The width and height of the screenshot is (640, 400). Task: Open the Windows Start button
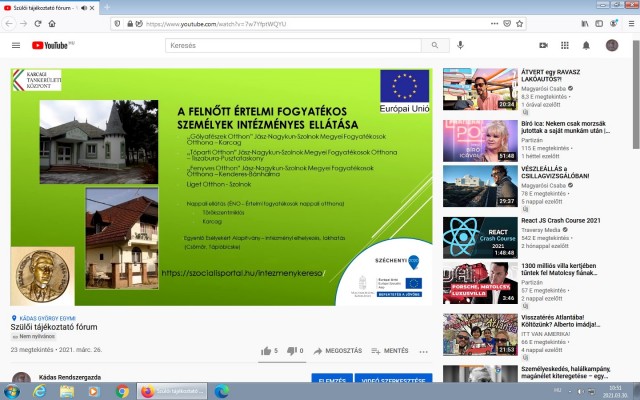coord(11,391)
